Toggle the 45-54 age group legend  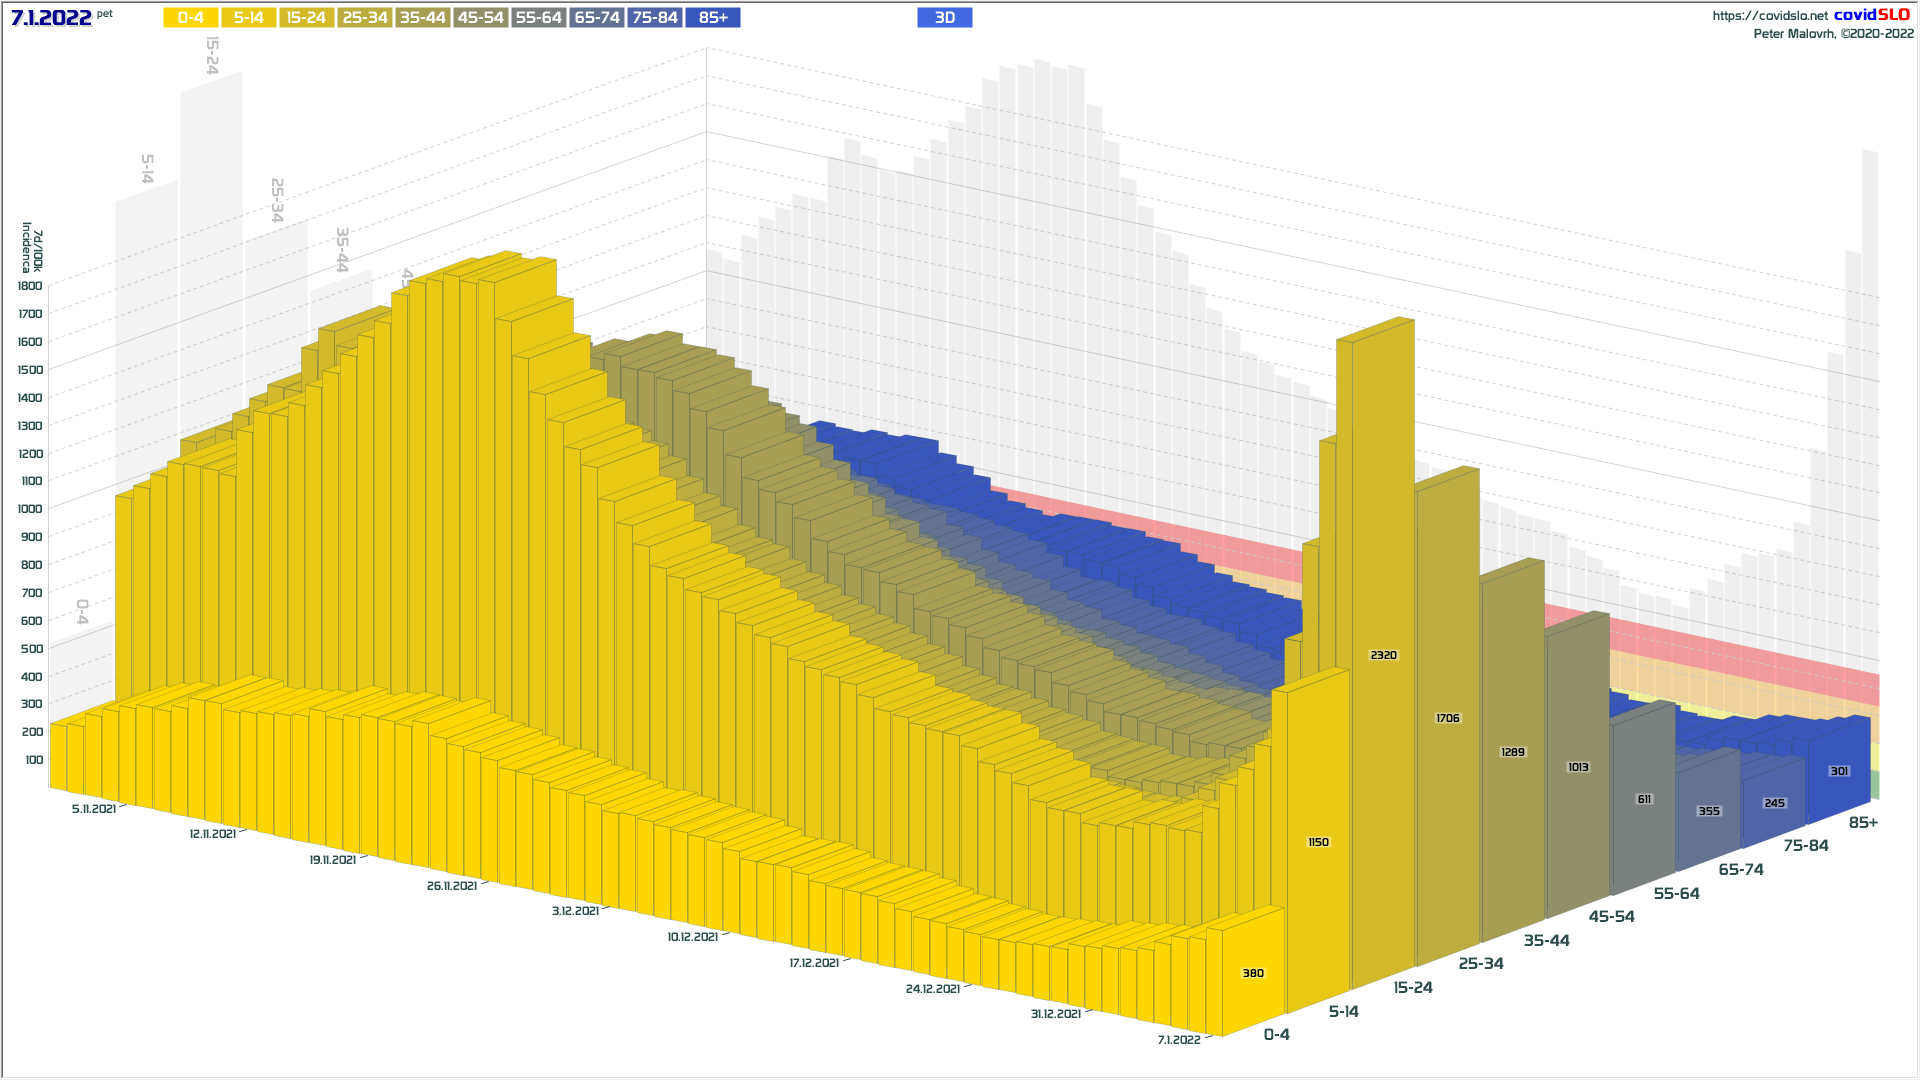click(x=480, y=18)
